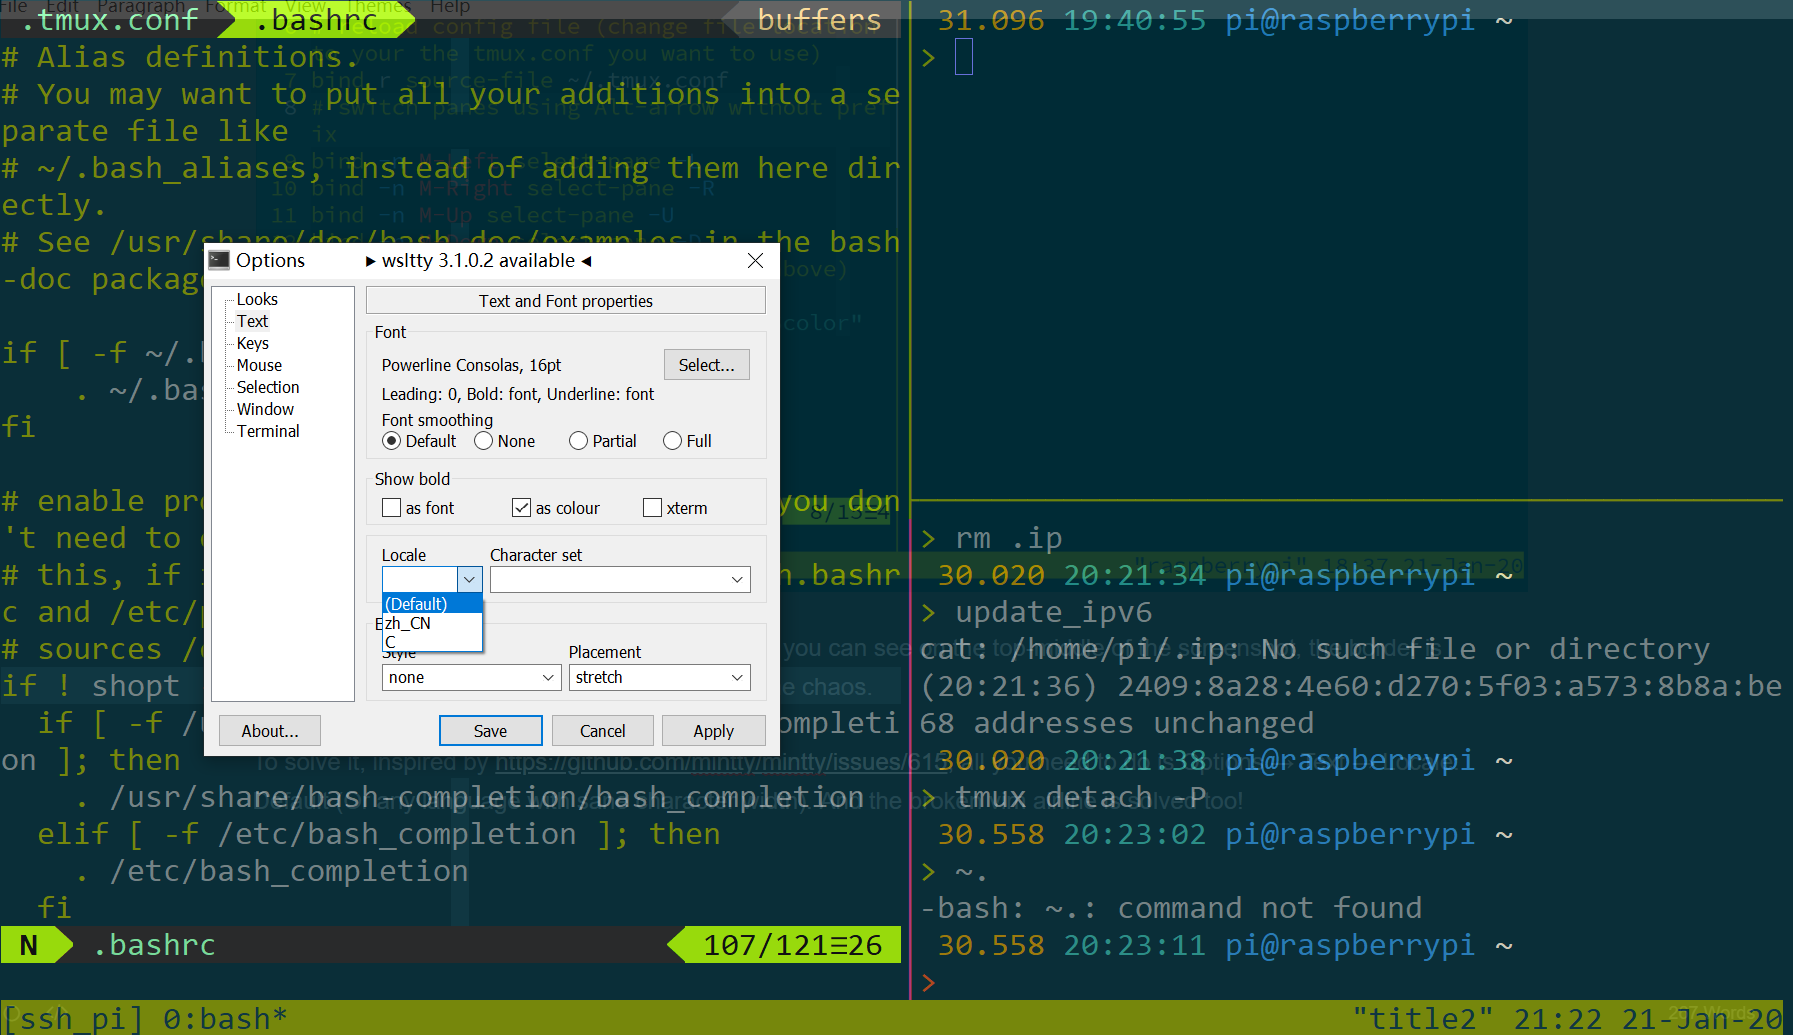The image size is (1793, 1035).
Task: Click the 'tmux detach -P' command line
Action: coord(1080,797)
